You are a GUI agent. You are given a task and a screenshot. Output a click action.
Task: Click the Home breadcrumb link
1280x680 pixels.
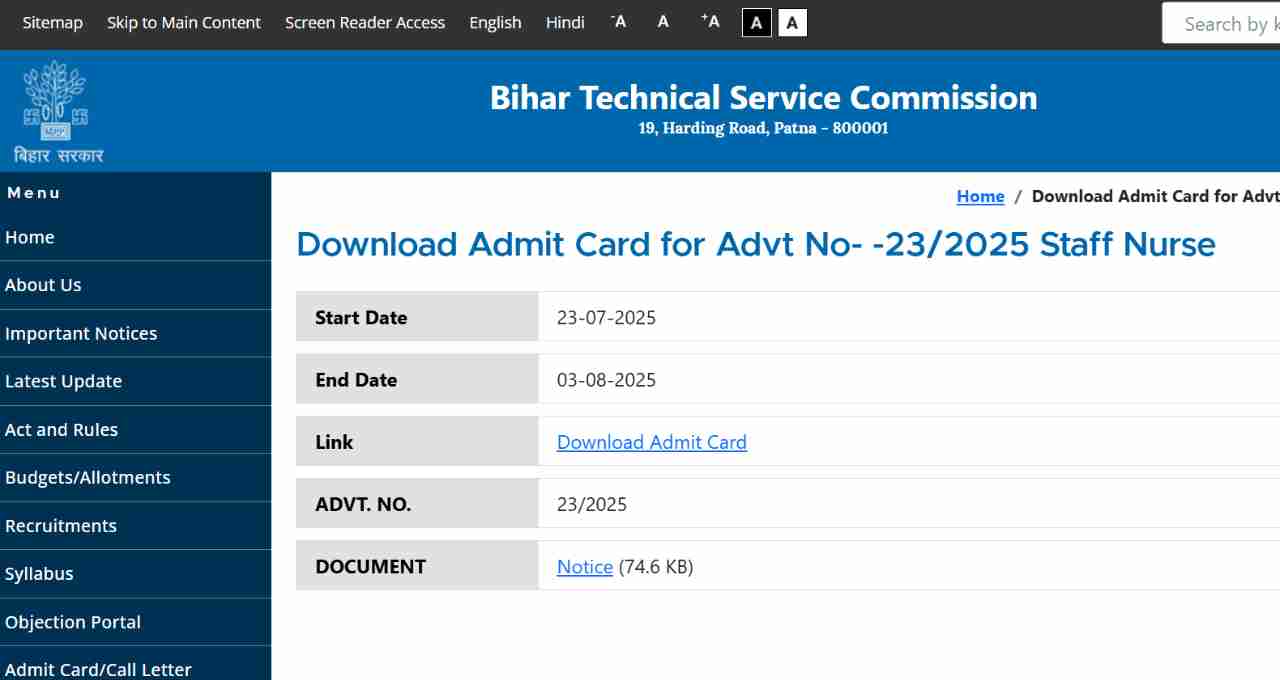click(x=980, y=196)
